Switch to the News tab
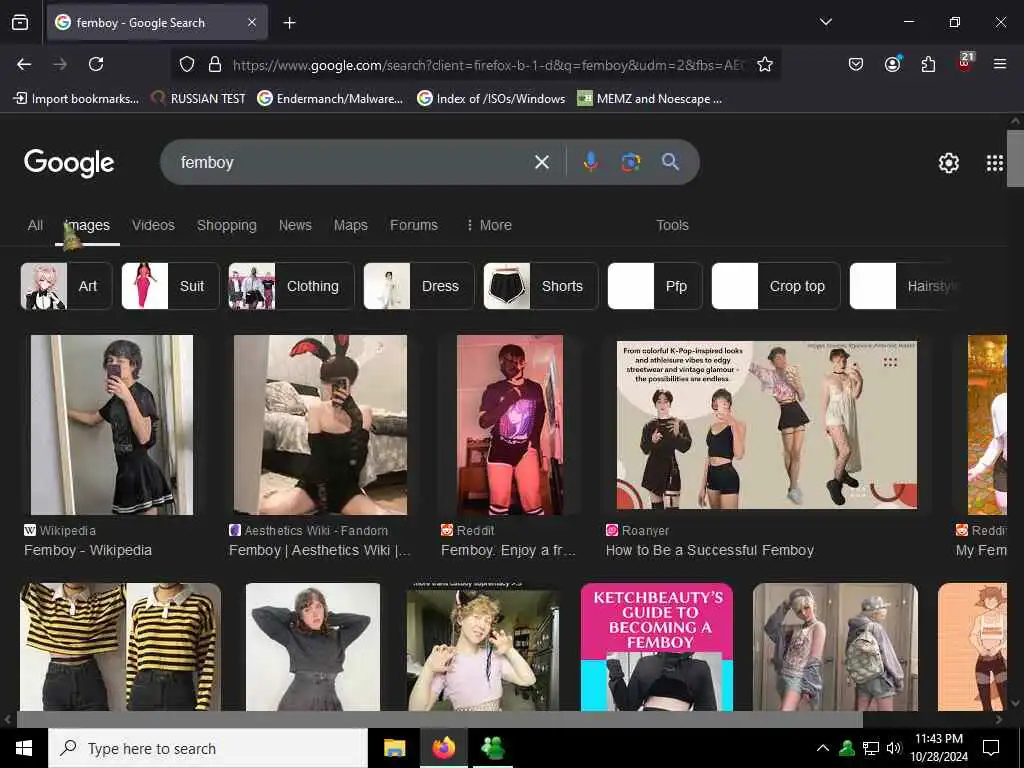The width and height of the screenshot is (1024, 768). [x=295, y=225]
